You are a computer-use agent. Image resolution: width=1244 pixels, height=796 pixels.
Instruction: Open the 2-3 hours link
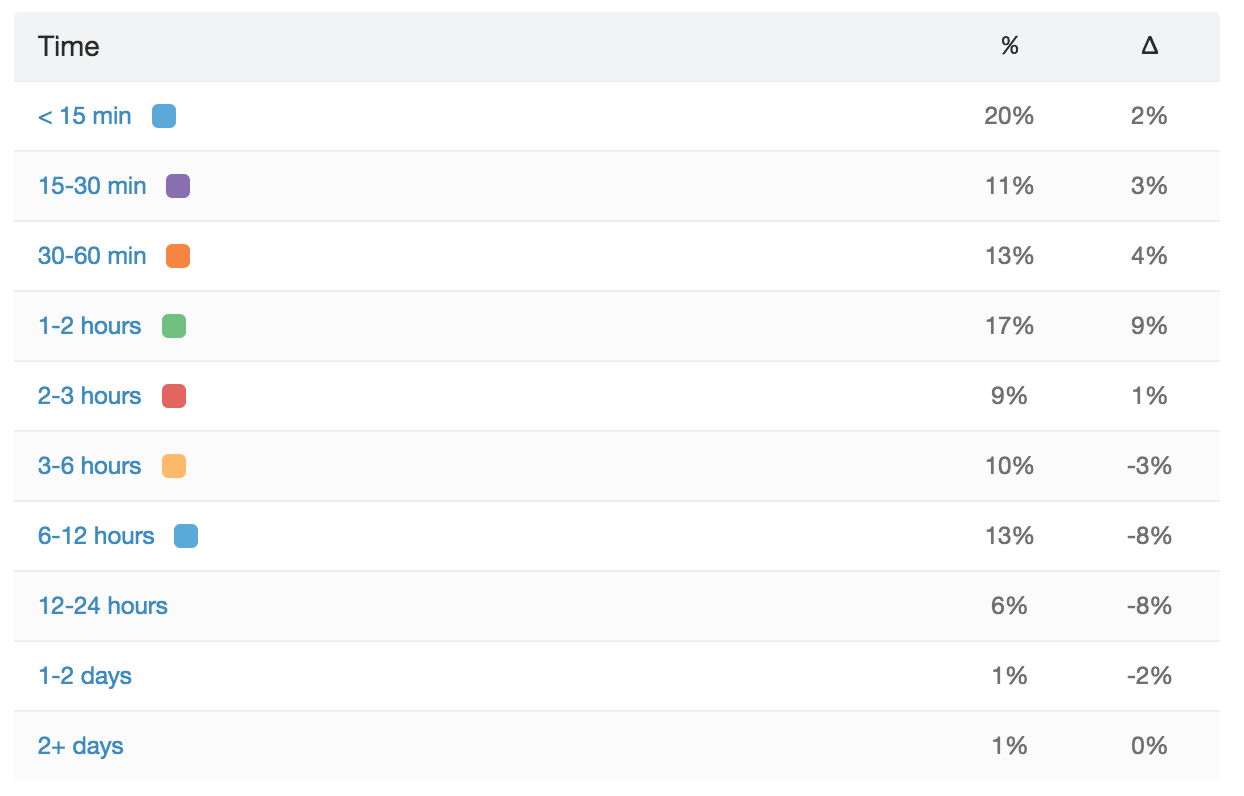90,396
